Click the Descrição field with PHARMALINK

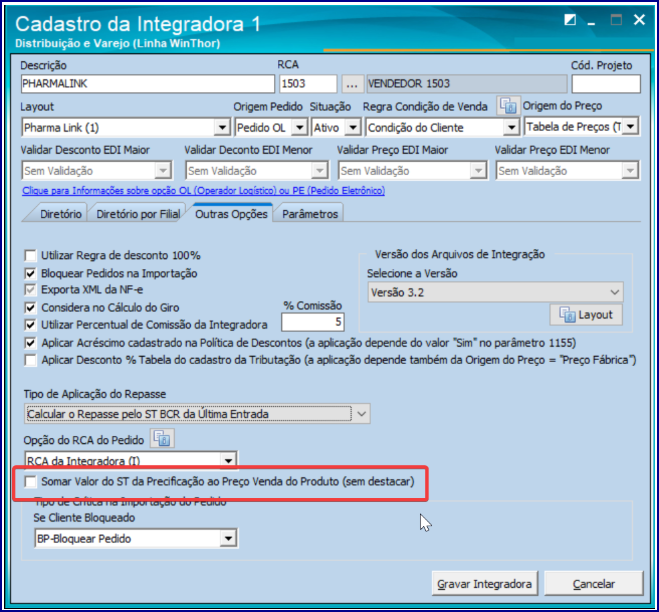click(148, 84)
